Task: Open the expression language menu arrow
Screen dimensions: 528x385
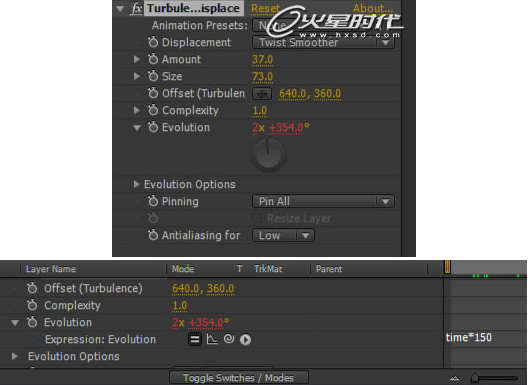Action: click(245, 340)
